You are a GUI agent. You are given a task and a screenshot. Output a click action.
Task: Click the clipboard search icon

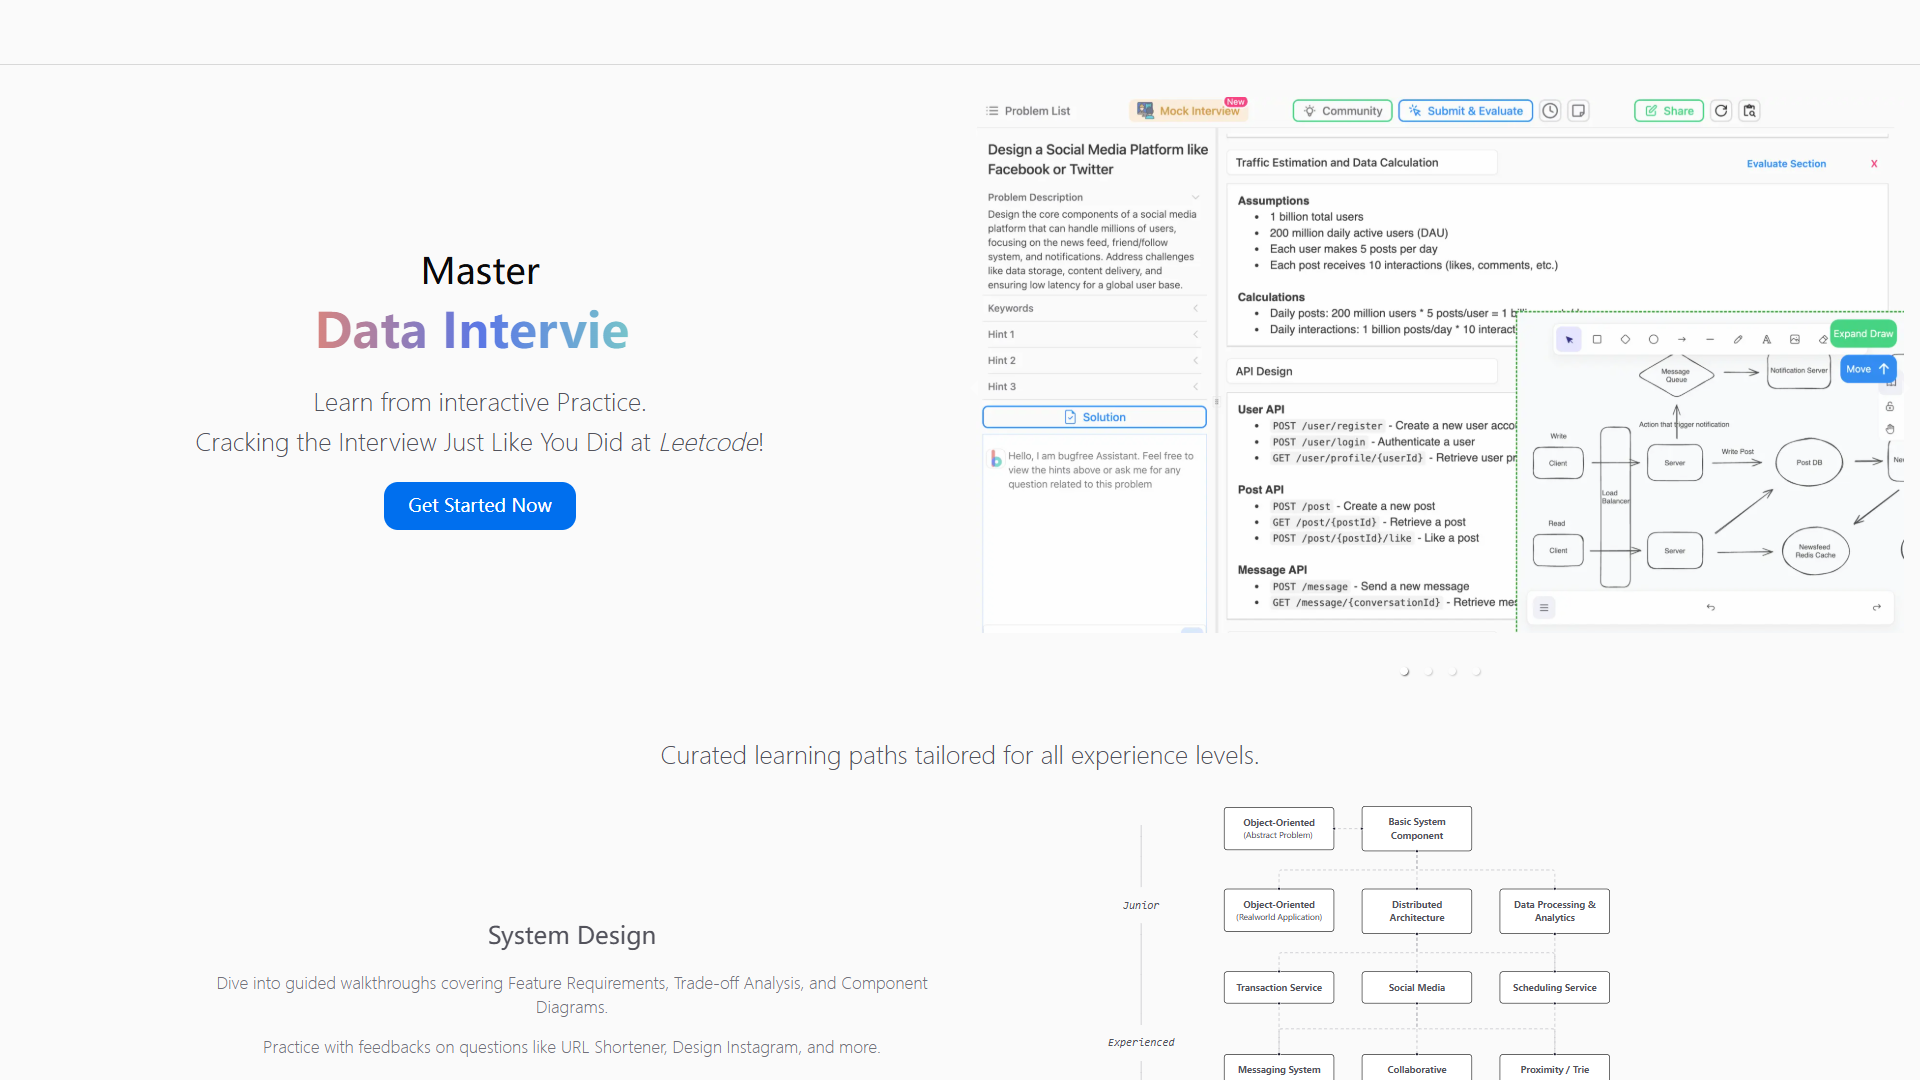1749,111
